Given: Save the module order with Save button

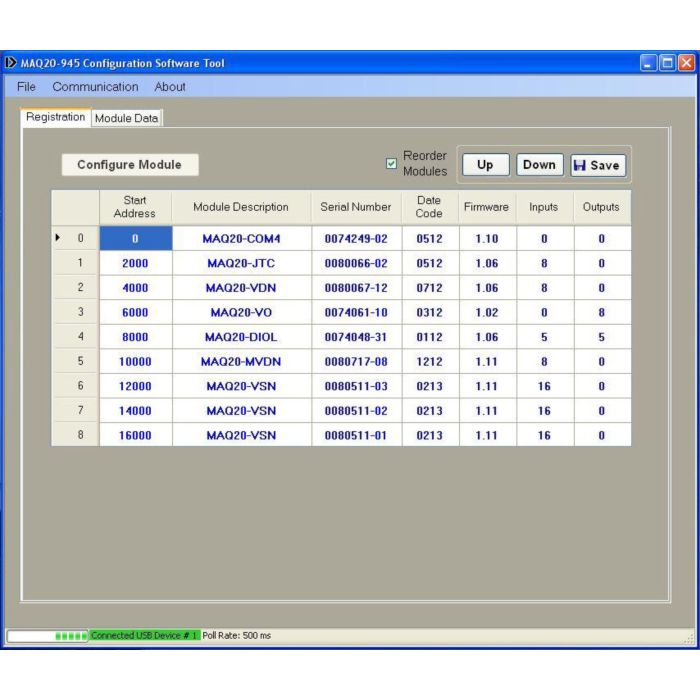Looking at the screenshot, I should coord(598,165).
